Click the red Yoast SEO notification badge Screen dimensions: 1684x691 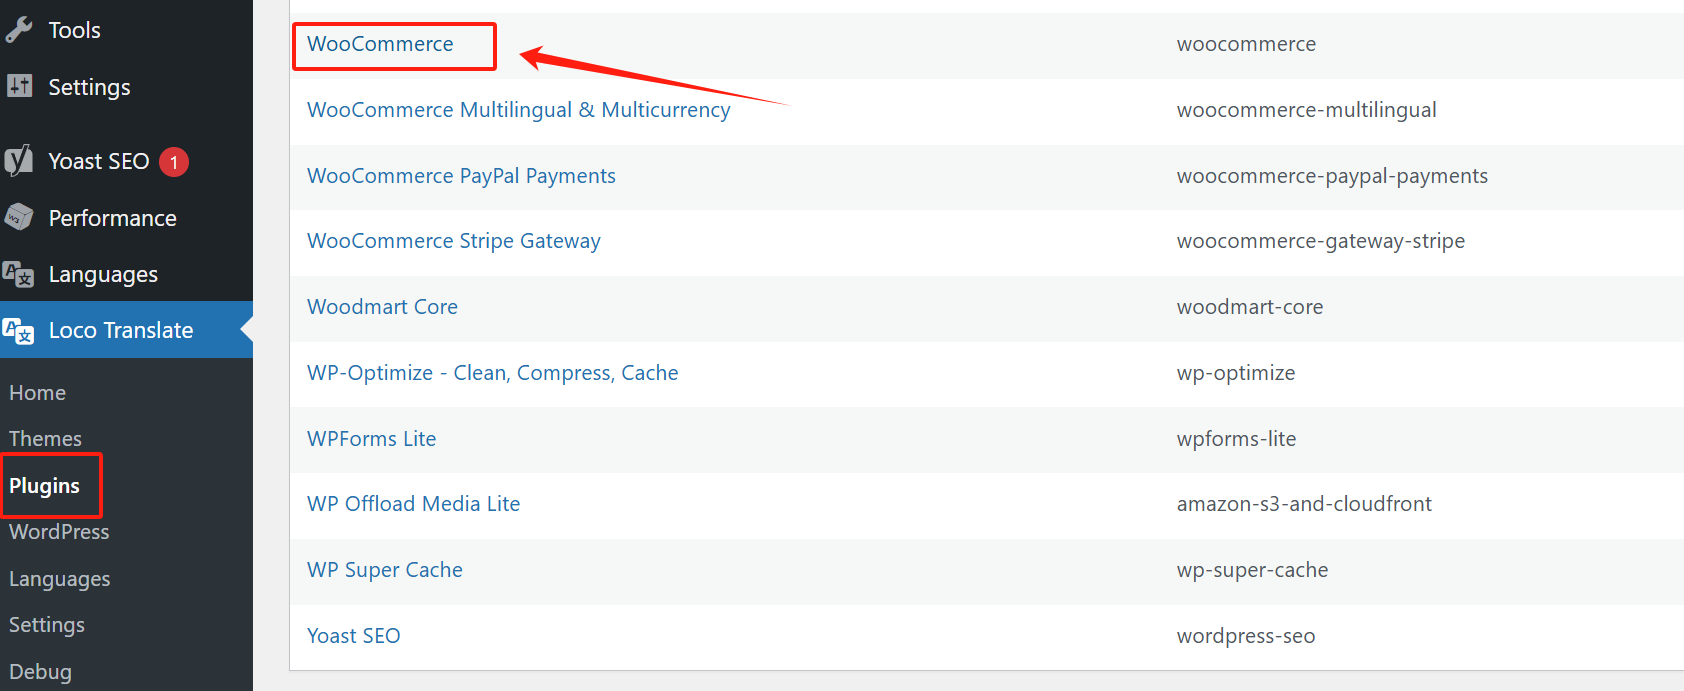174,162
